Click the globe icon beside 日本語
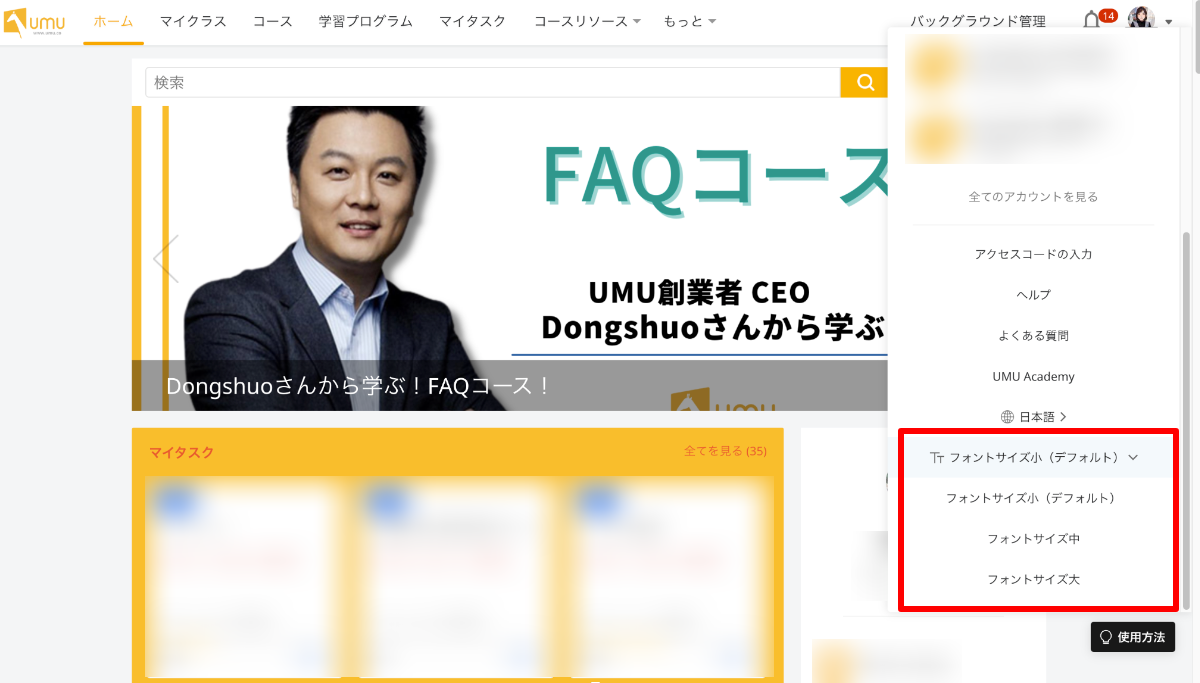Image resolution: width=1200 pixels, height=683 pixels. (x=1007, y=417)
